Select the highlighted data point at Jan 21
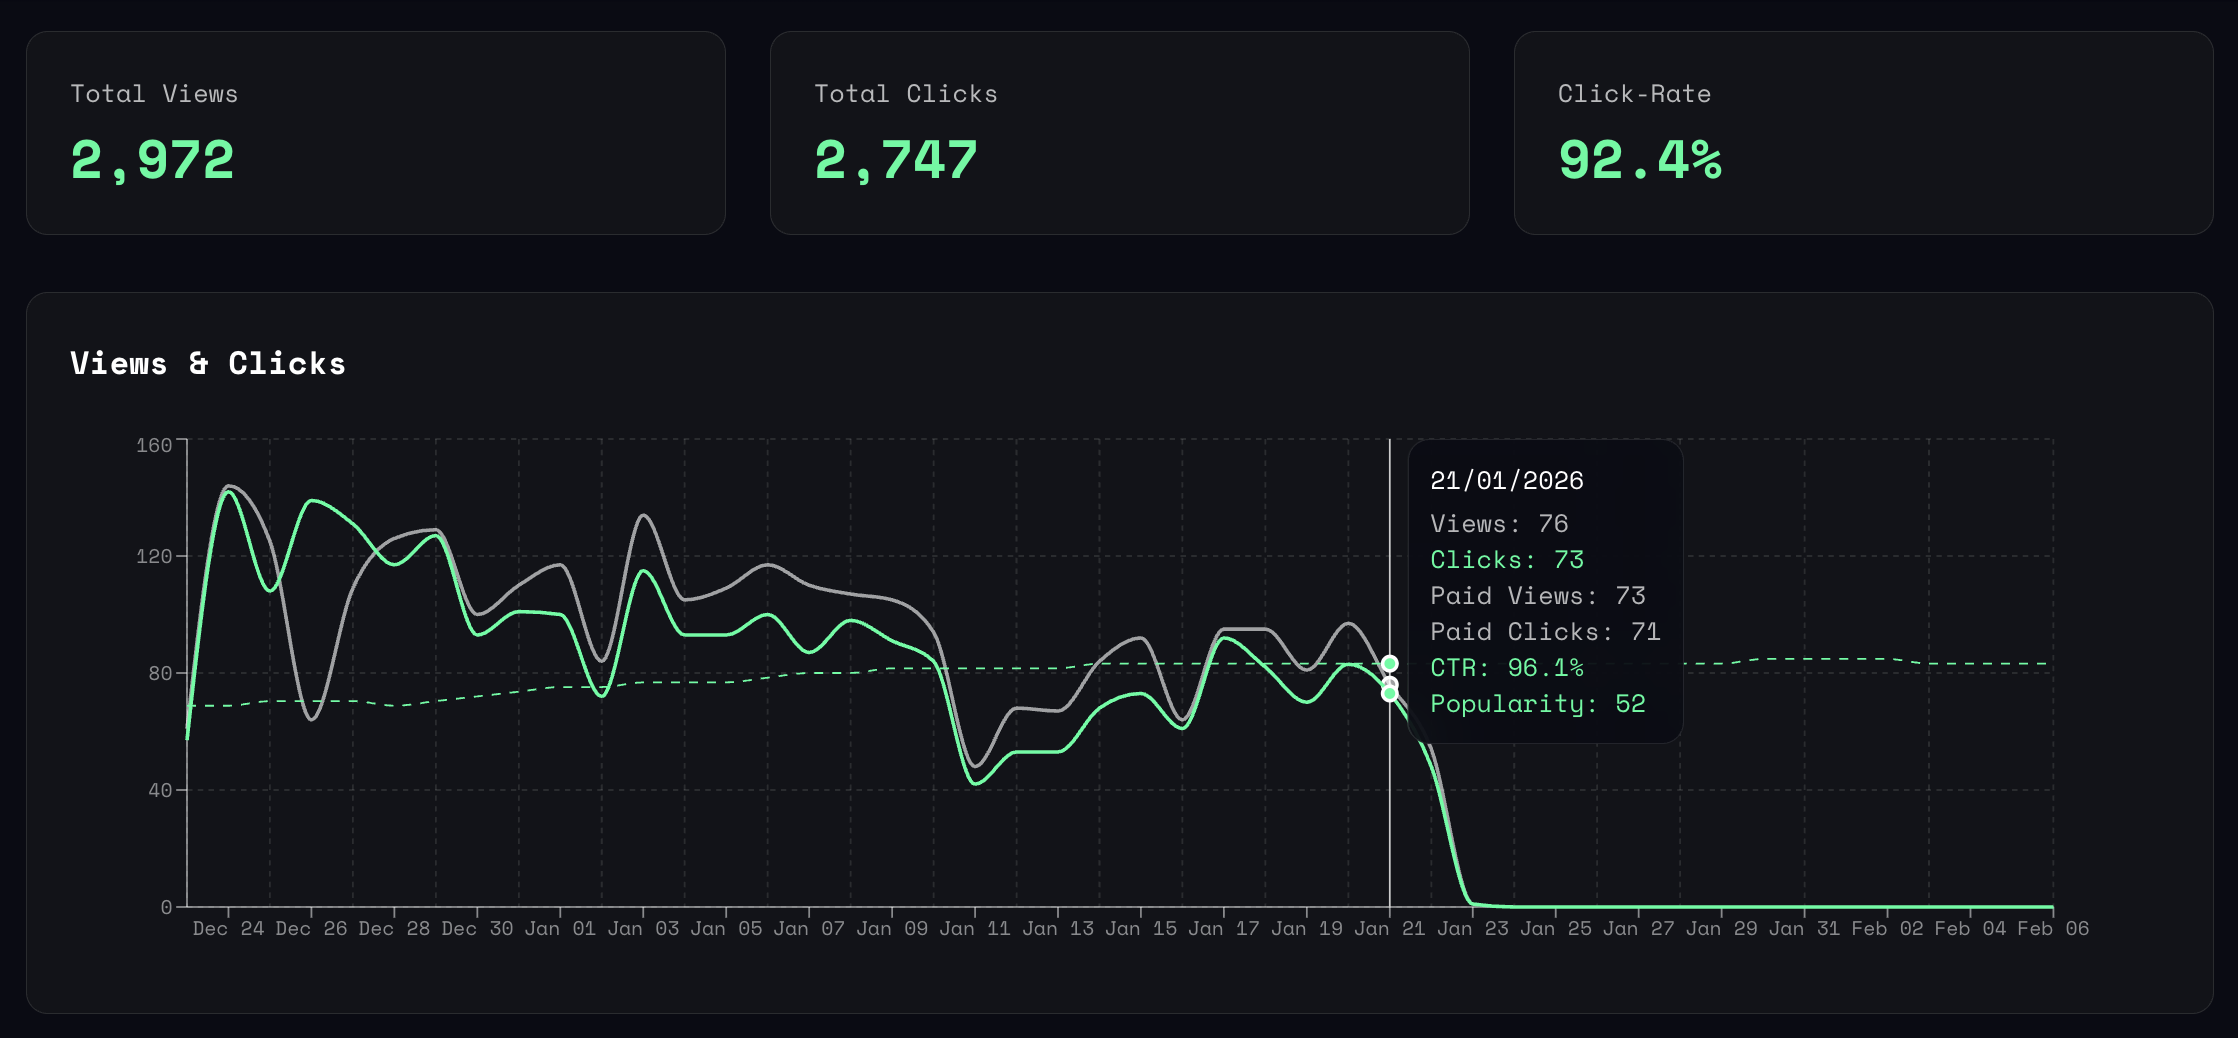 coord(1390,662)
